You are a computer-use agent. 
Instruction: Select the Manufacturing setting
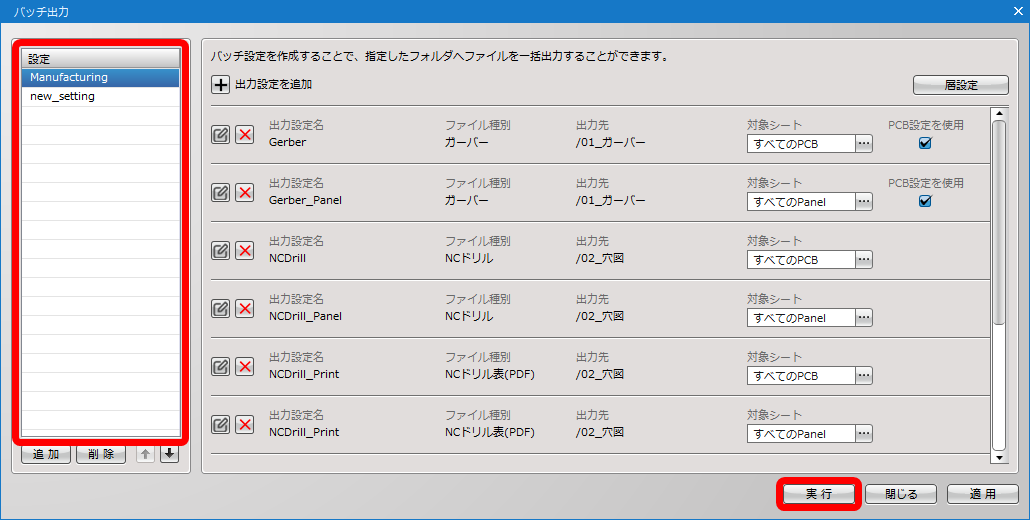(x=101, y=77)
